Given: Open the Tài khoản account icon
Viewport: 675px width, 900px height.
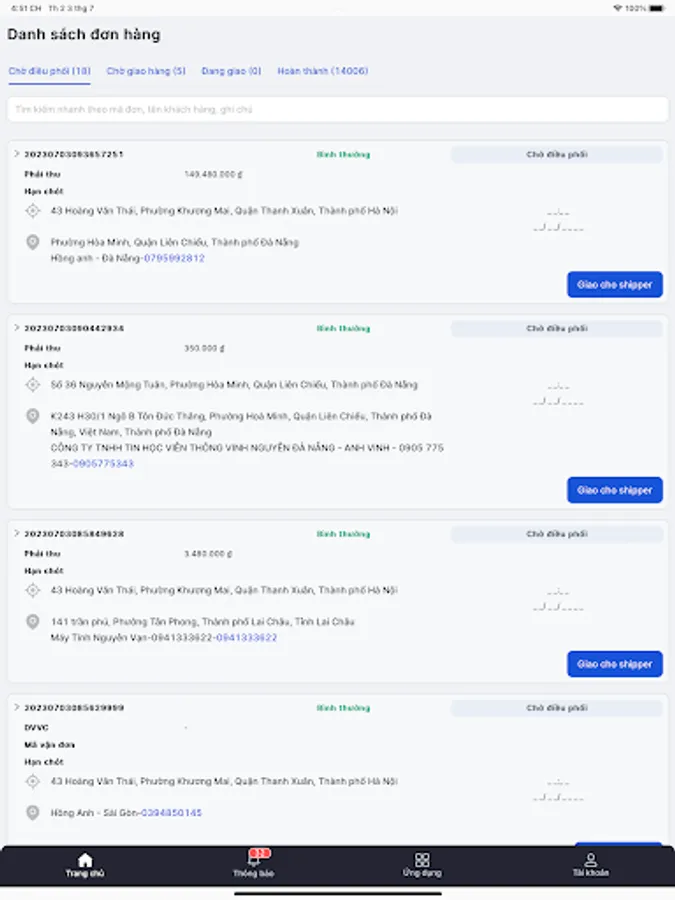Looking at the screenshot, I should pos(590,860).
